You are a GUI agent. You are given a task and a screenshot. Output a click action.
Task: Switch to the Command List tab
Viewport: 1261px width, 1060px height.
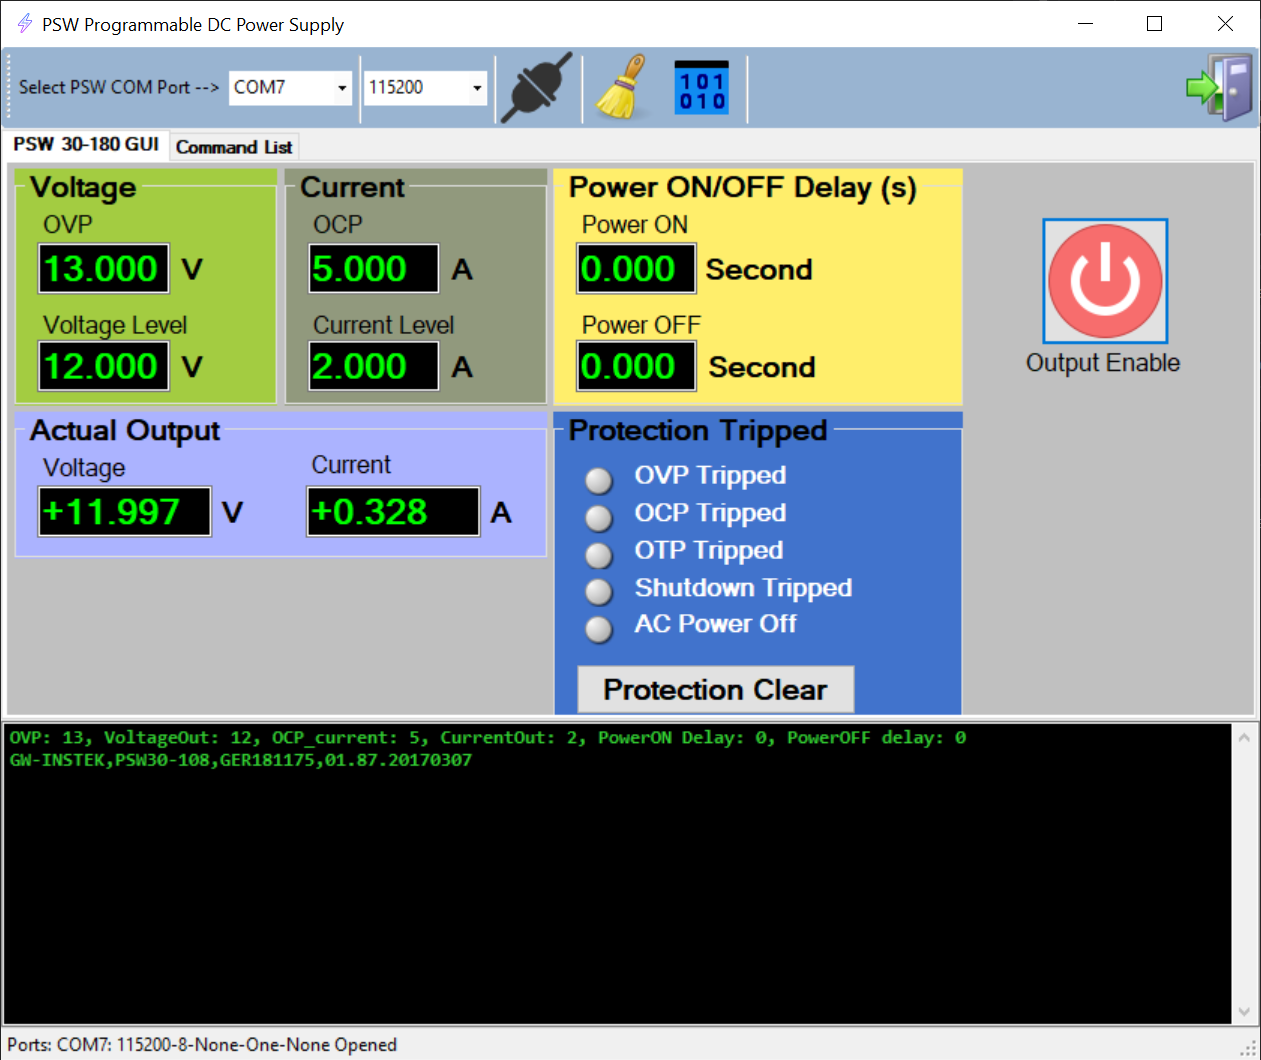[234, 147]
